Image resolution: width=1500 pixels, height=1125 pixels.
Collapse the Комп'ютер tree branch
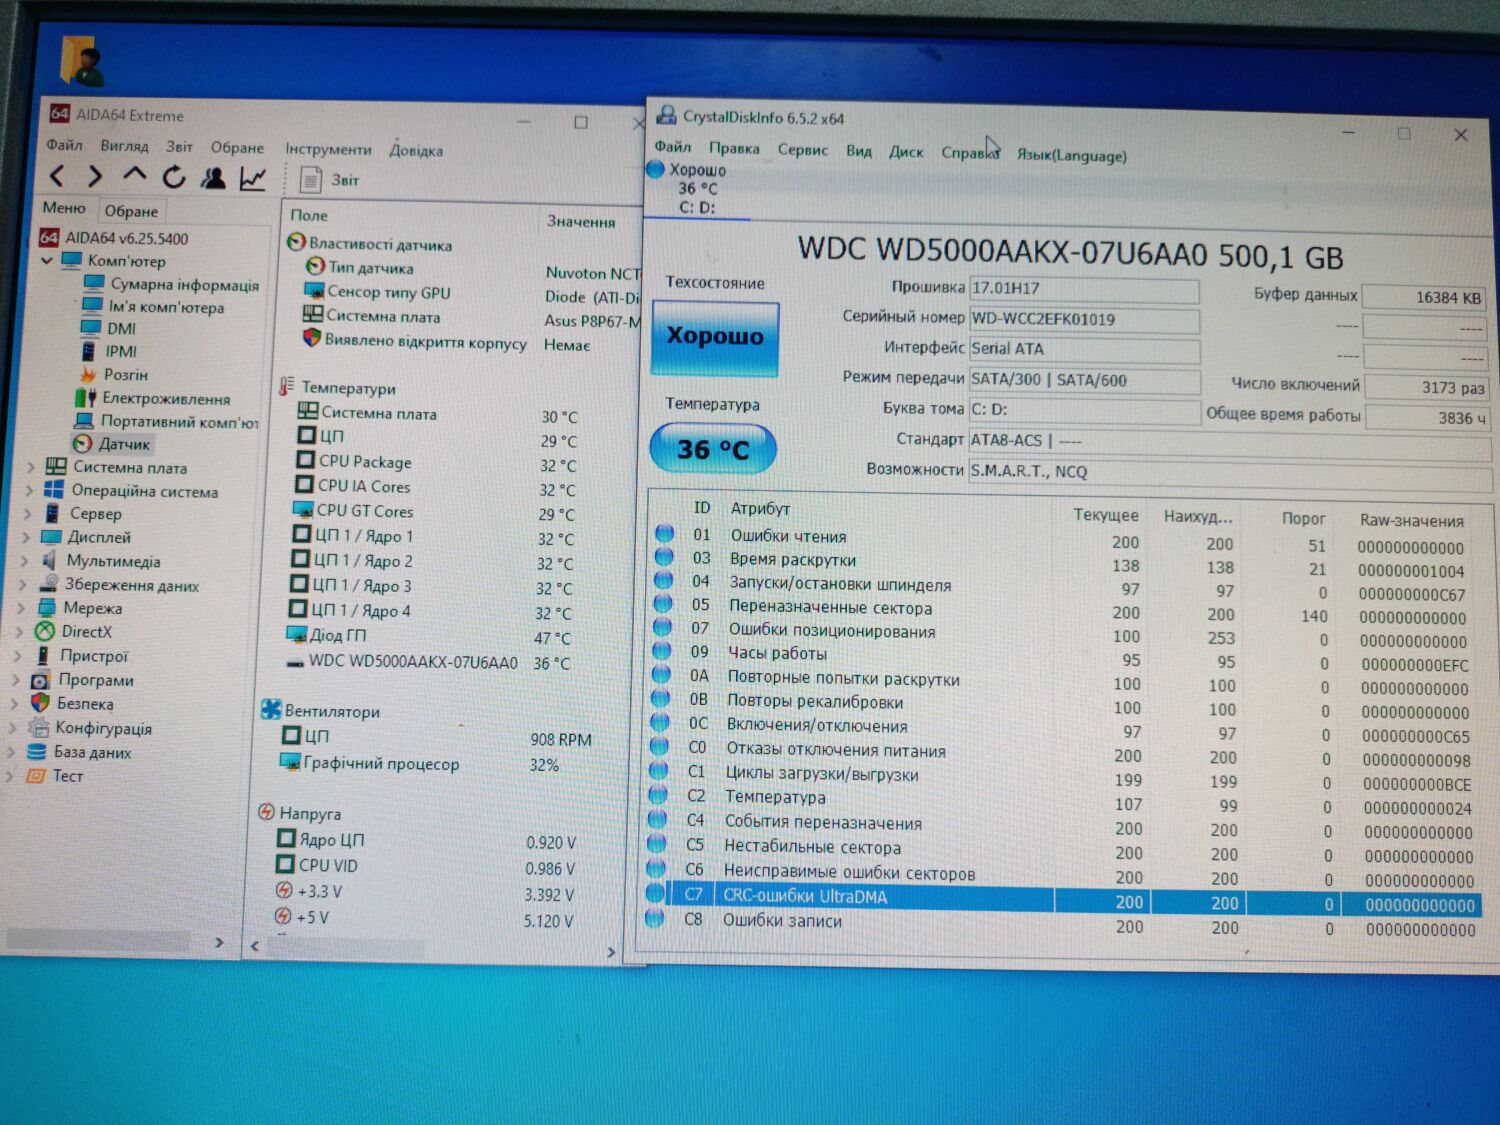47,261
